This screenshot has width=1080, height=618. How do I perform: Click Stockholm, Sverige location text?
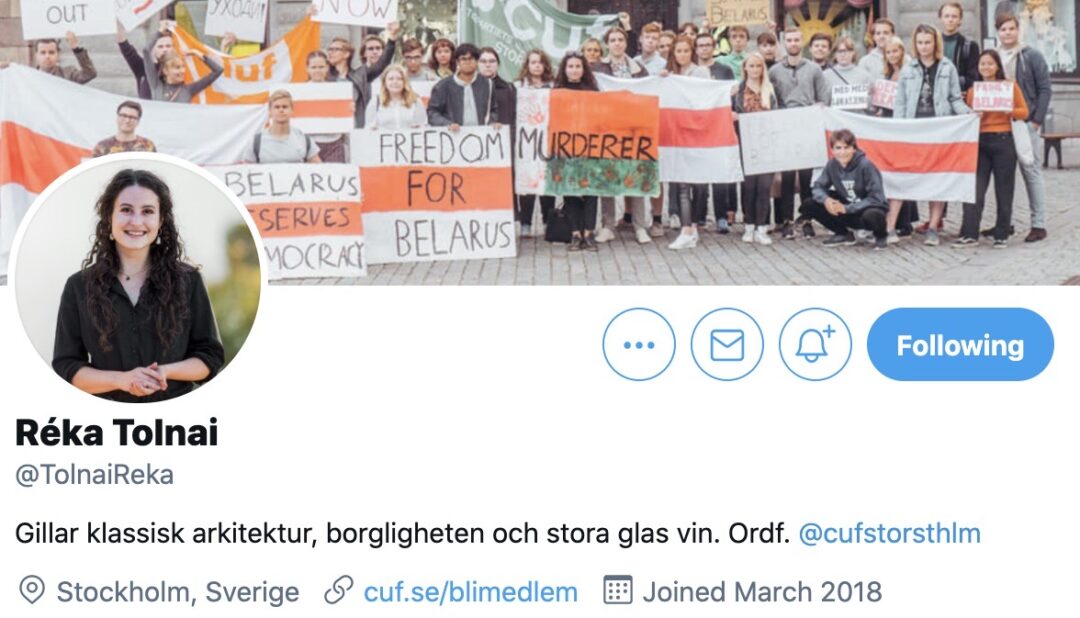(178, 592)
